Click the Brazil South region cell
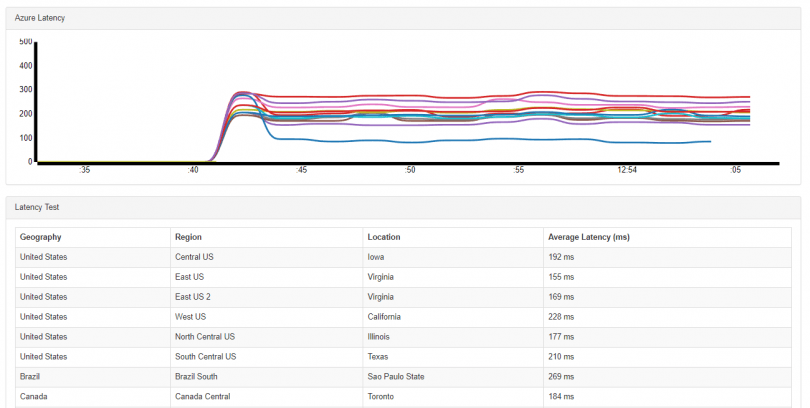Image resolution: width=810 pixels, height=408 pixels. 198,377
